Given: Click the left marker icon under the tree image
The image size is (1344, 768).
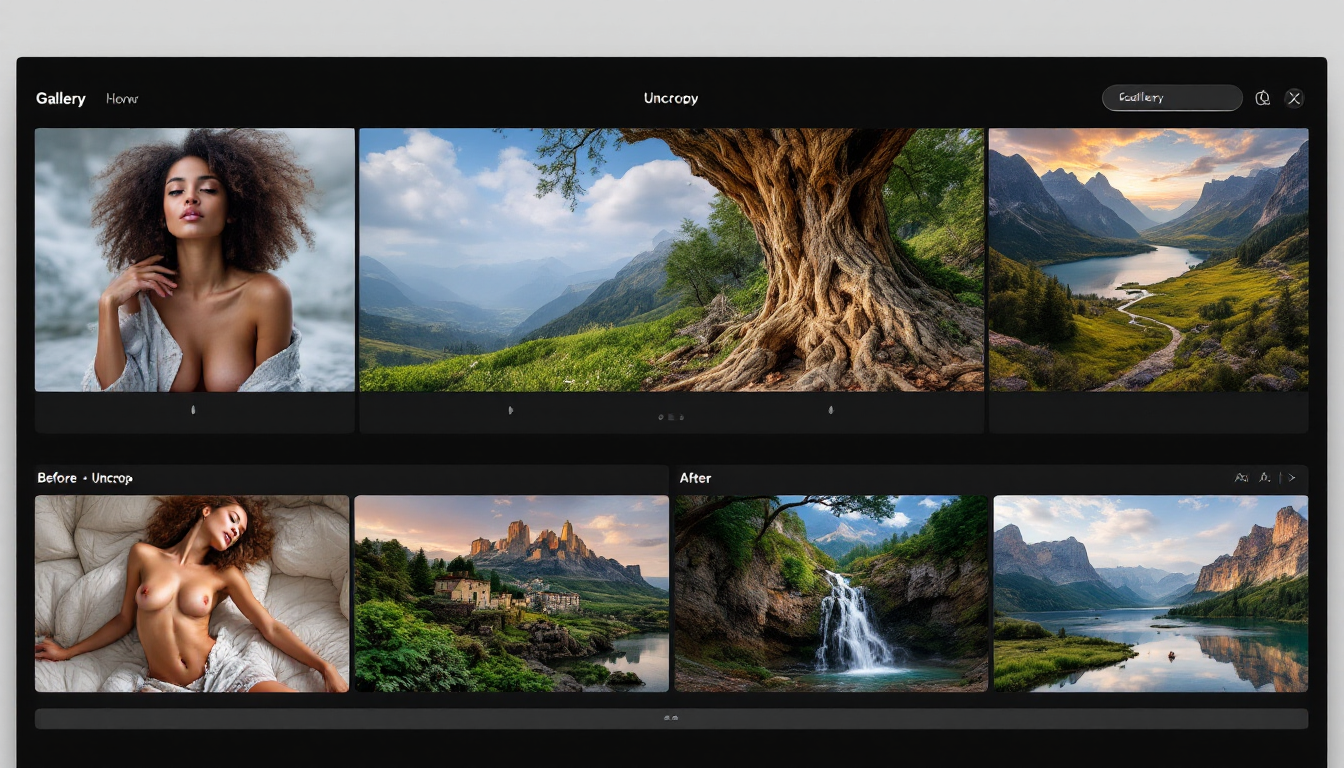Looking at the screenshot, I should [x=511, y=410].
